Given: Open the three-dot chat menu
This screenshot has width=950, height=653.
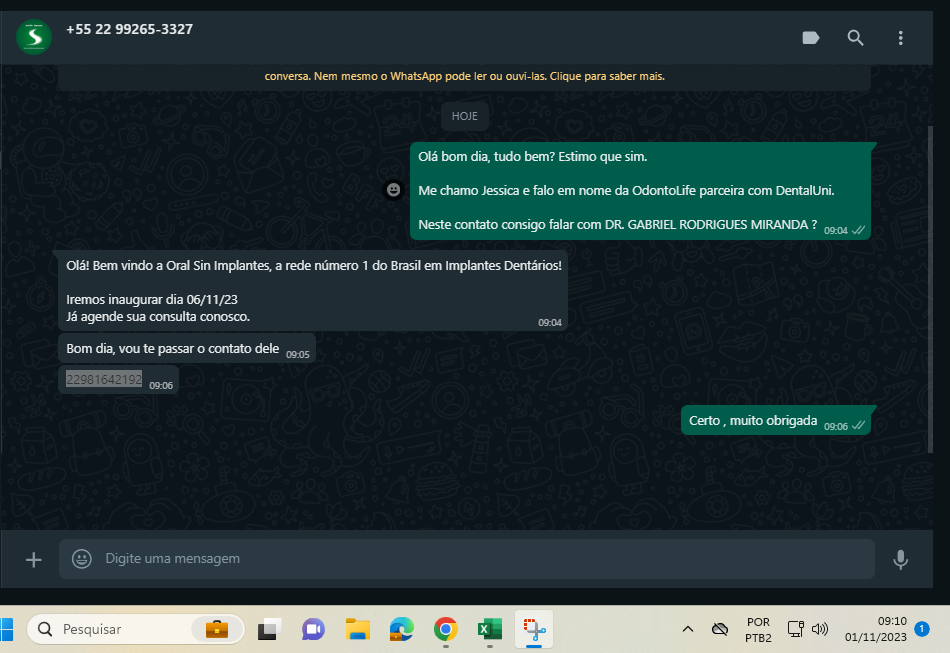Looking at the screenshot, I should point(900,38).
